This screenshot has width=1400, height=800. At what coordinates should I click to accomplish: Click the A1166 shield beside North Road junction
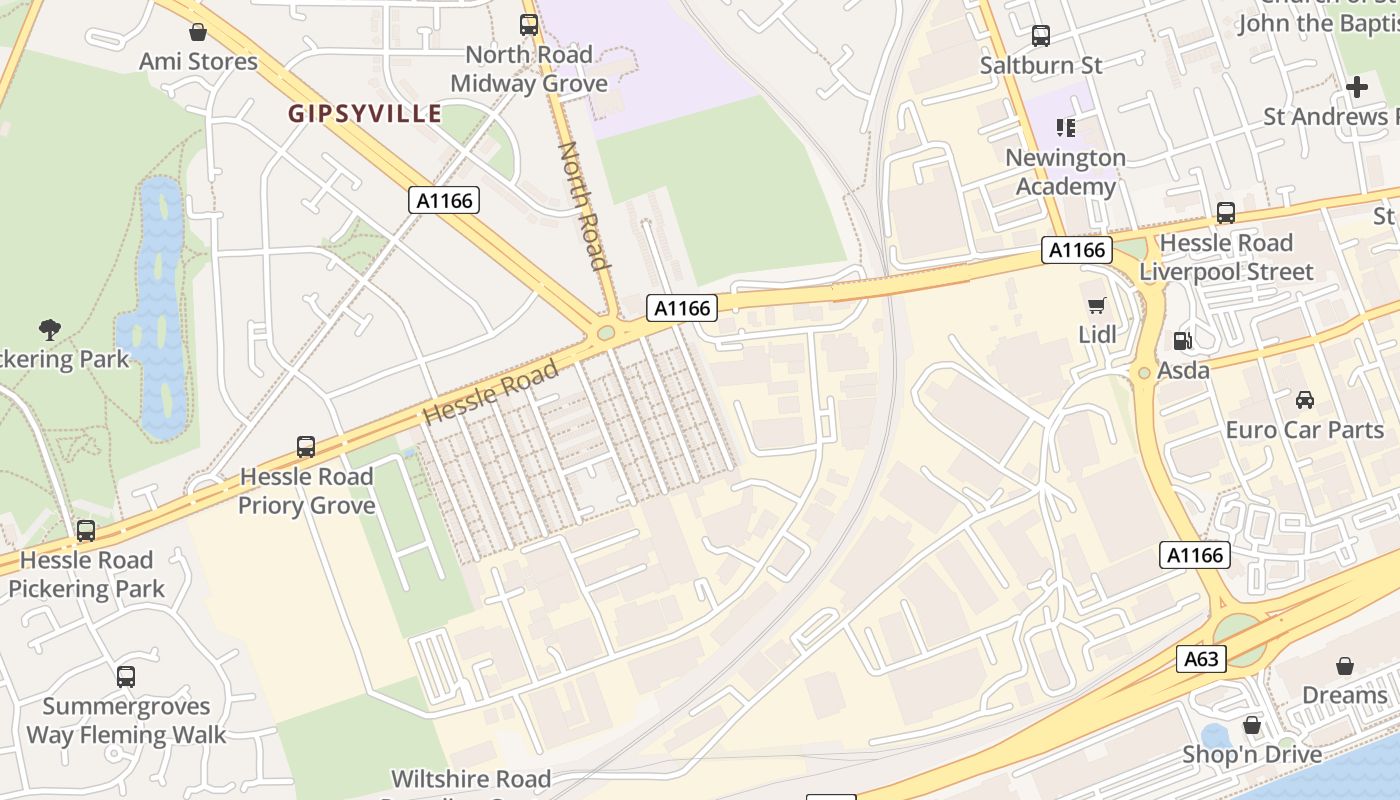[x=683, y=308]
